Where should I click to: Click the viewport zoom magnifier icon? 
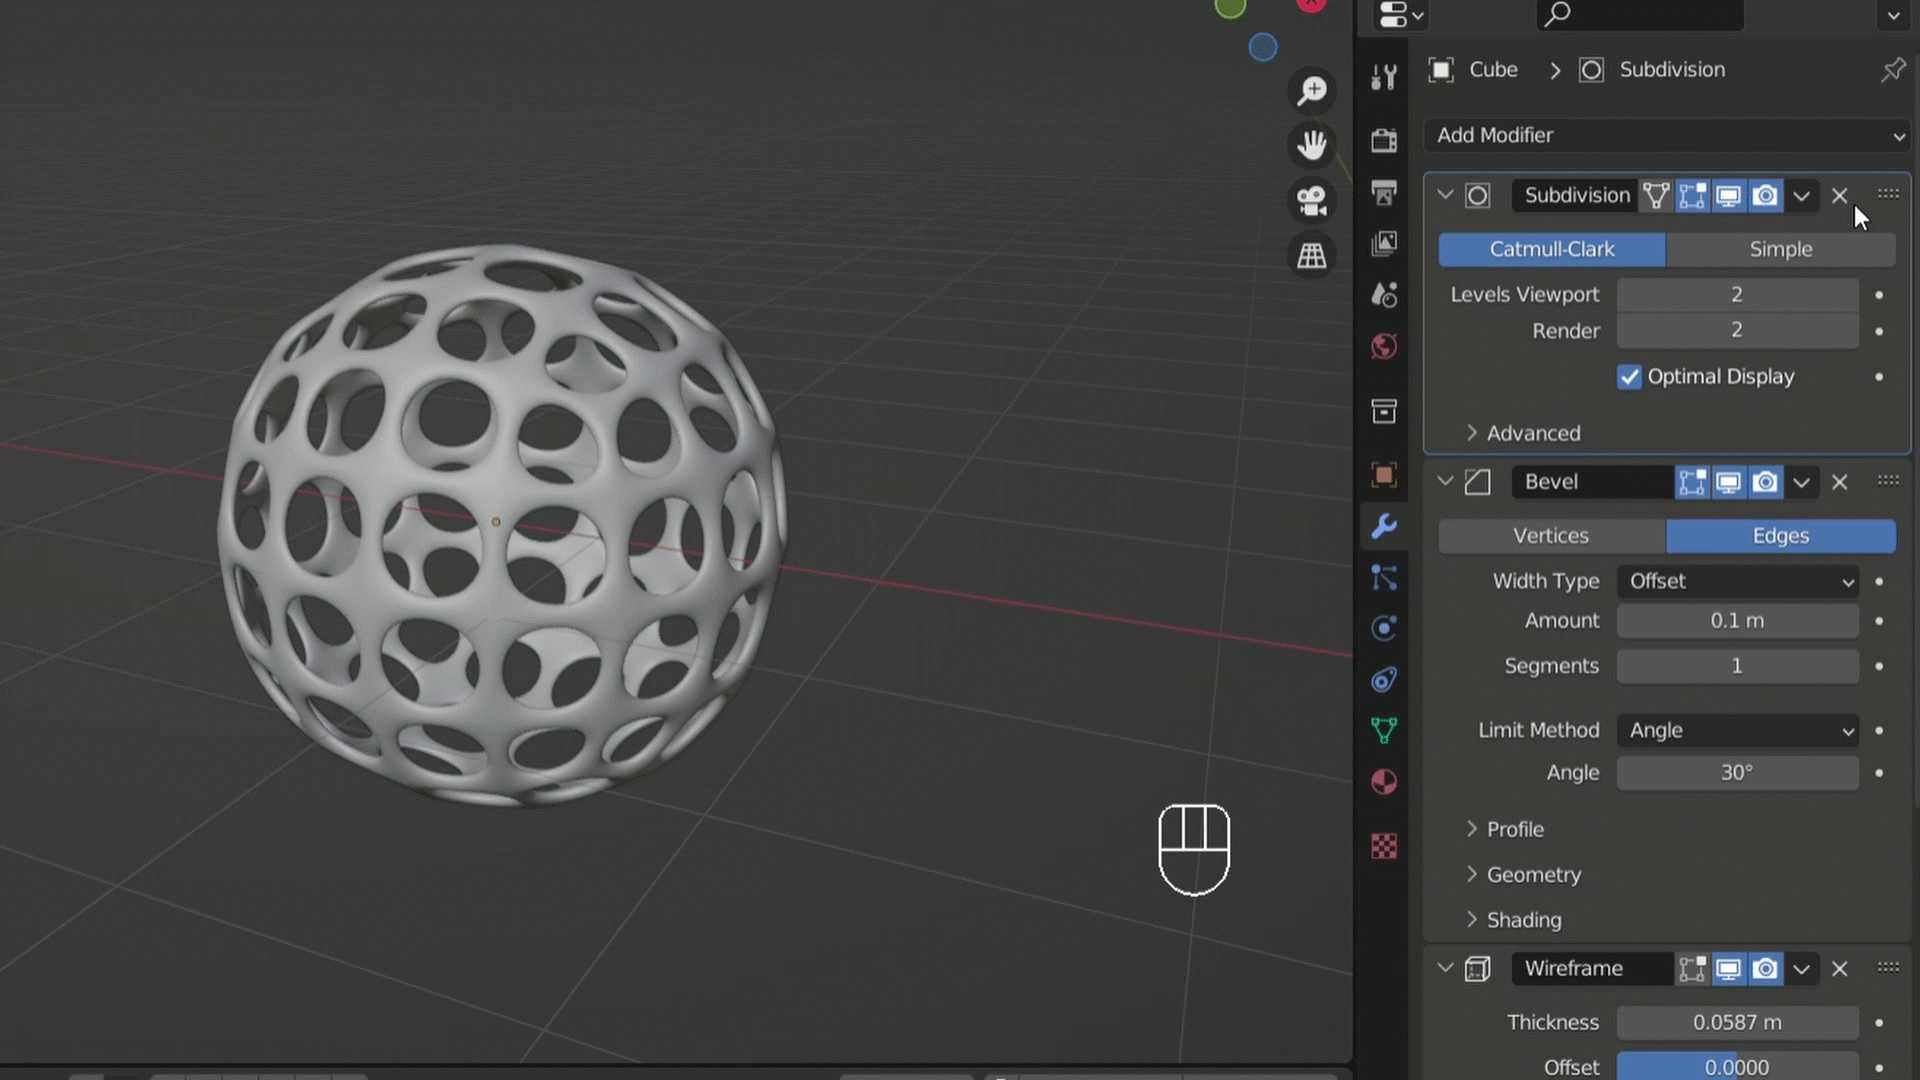coord(1312,91)
